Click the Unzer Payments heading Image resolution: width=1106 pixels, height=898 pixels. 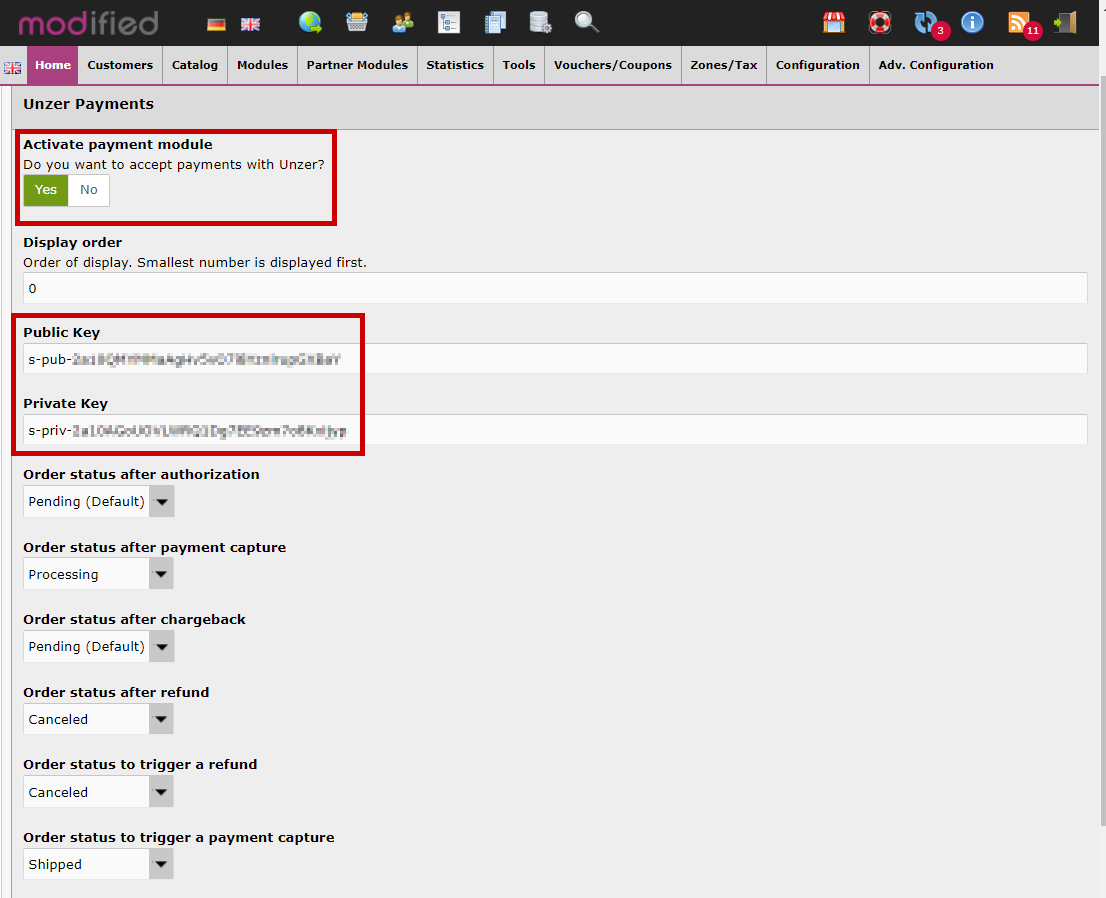pyautogui.click(x=88, y=104)
